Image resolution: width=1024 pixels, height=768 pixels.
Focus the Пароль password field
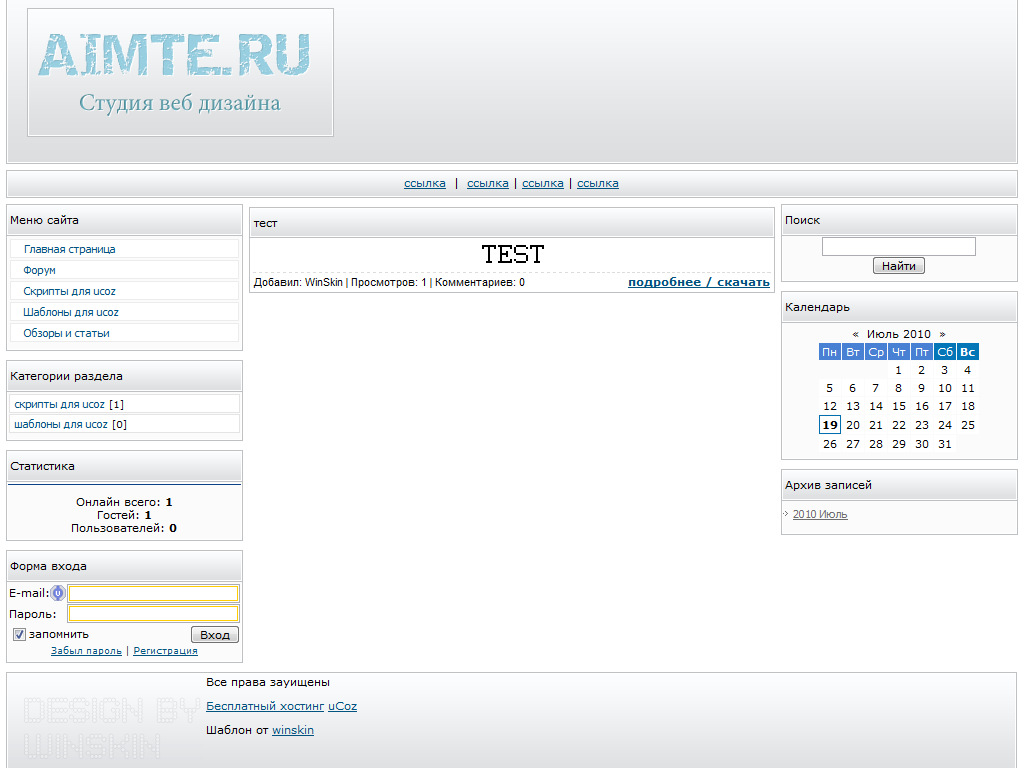coord(153,614)
